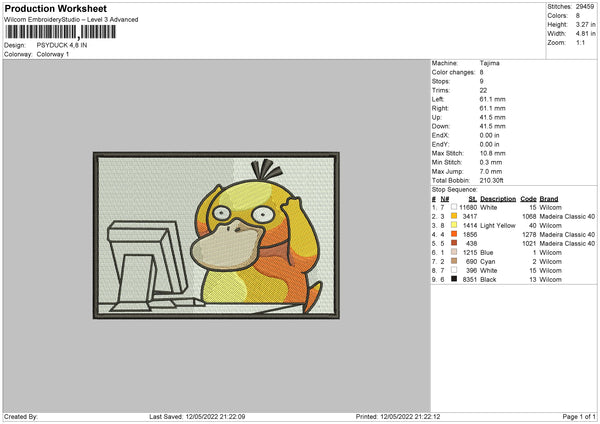
Task: Select the Min Stitch value 0.3 mm
Action: [x=491, y=162]
